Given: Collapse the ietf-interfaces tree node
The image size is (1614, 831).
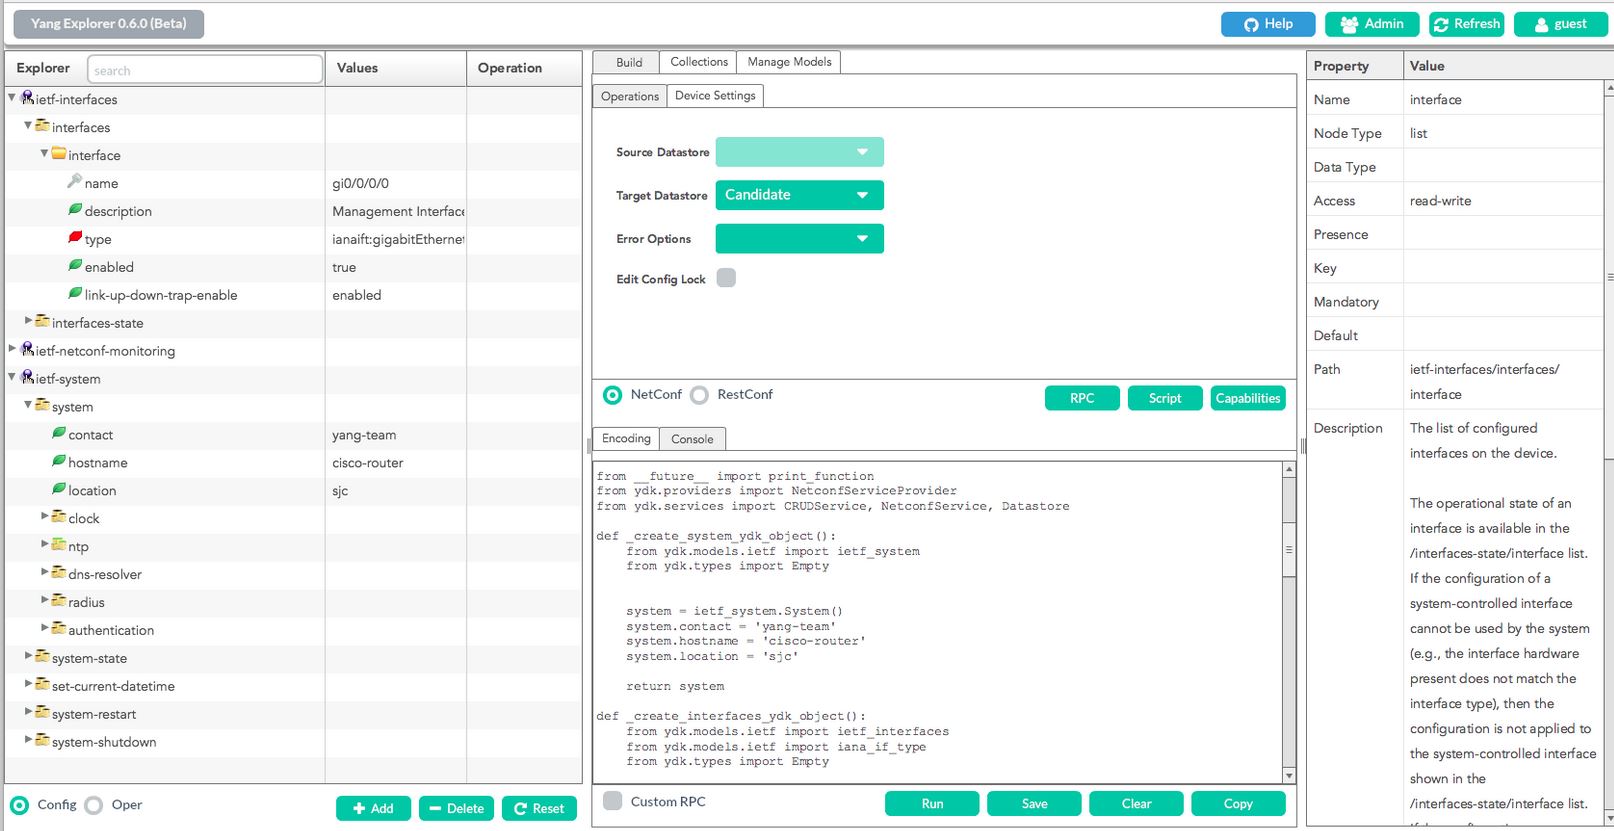Looking at the screenshot, I should coord(12,98).
